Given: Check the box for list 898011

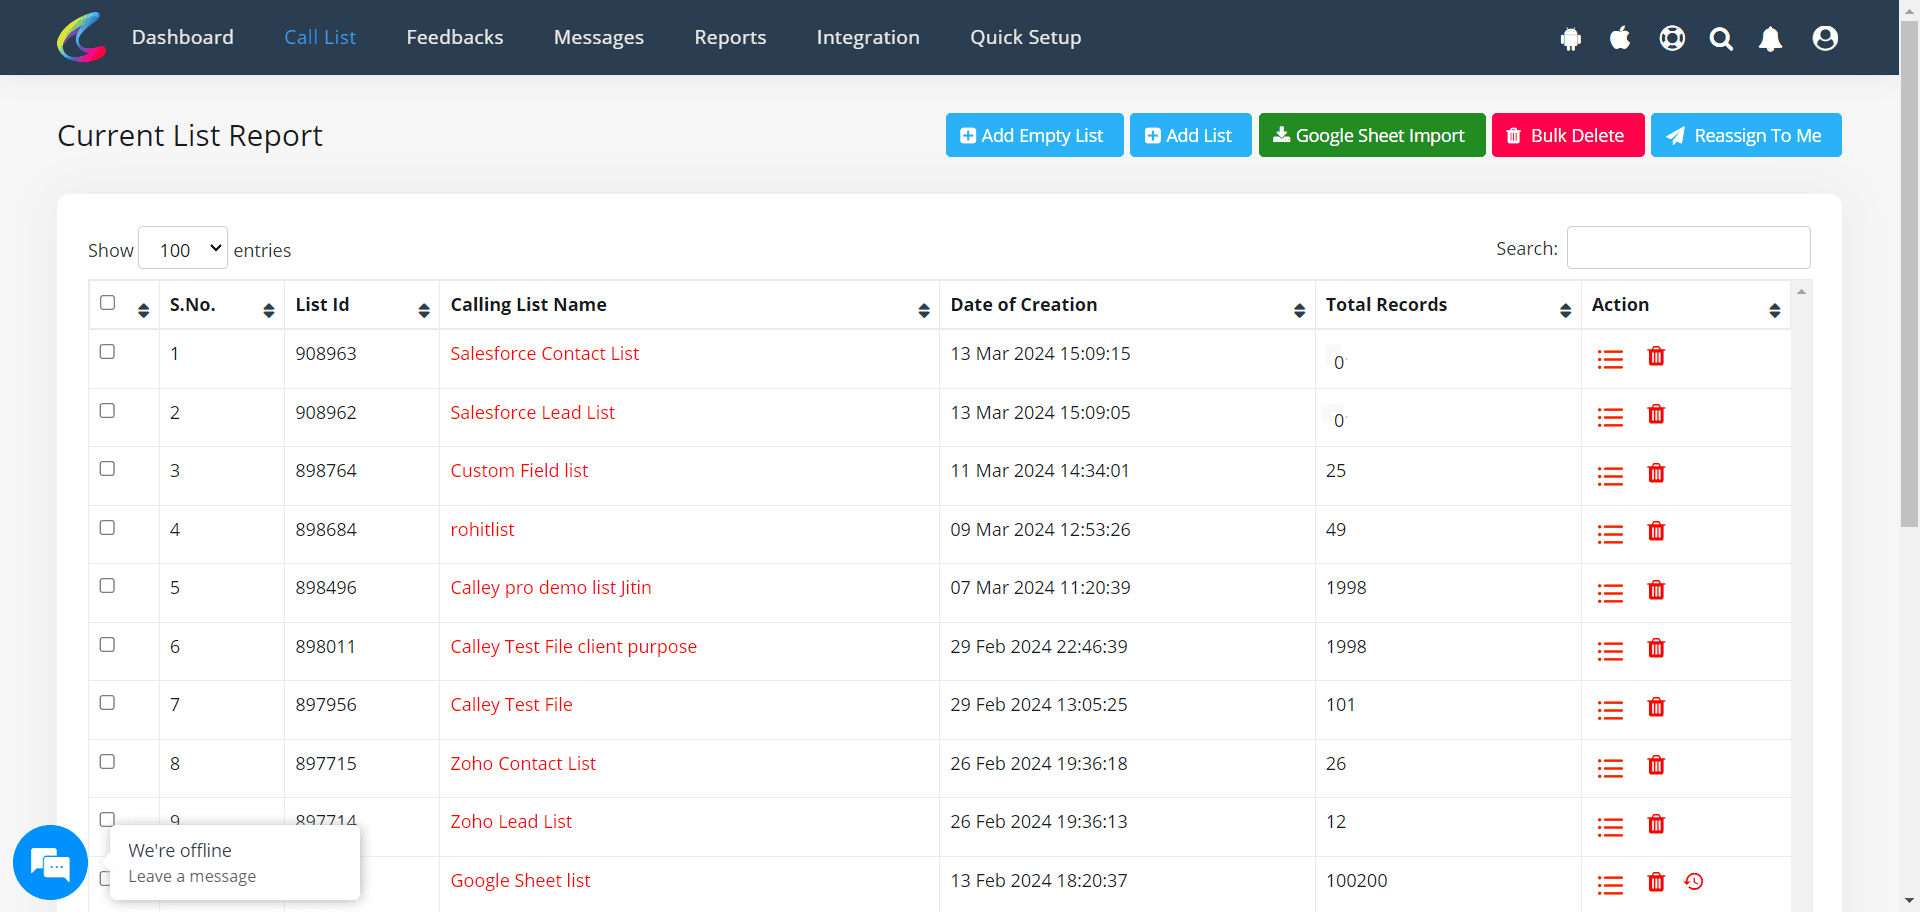Looking at the screenshot, I should 108,644.
